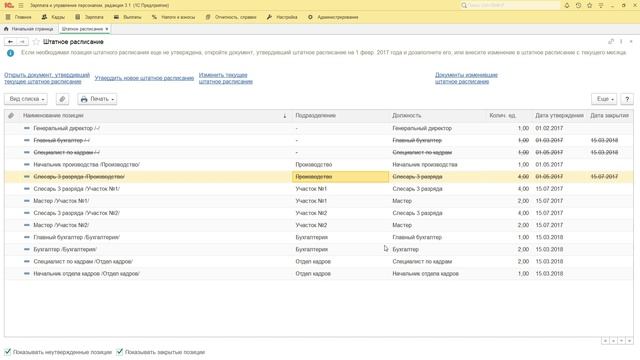Click Отдел кадров cell in Начальник отдела кадров row

pyautogui.click(x=313, y=273)
